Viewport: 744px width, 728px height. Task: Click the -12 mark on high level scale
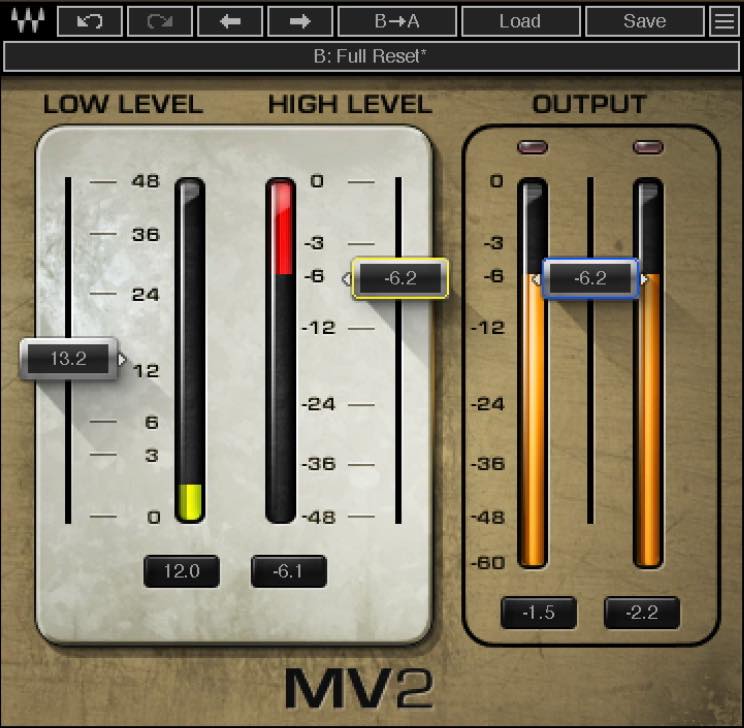pos(319,327)
